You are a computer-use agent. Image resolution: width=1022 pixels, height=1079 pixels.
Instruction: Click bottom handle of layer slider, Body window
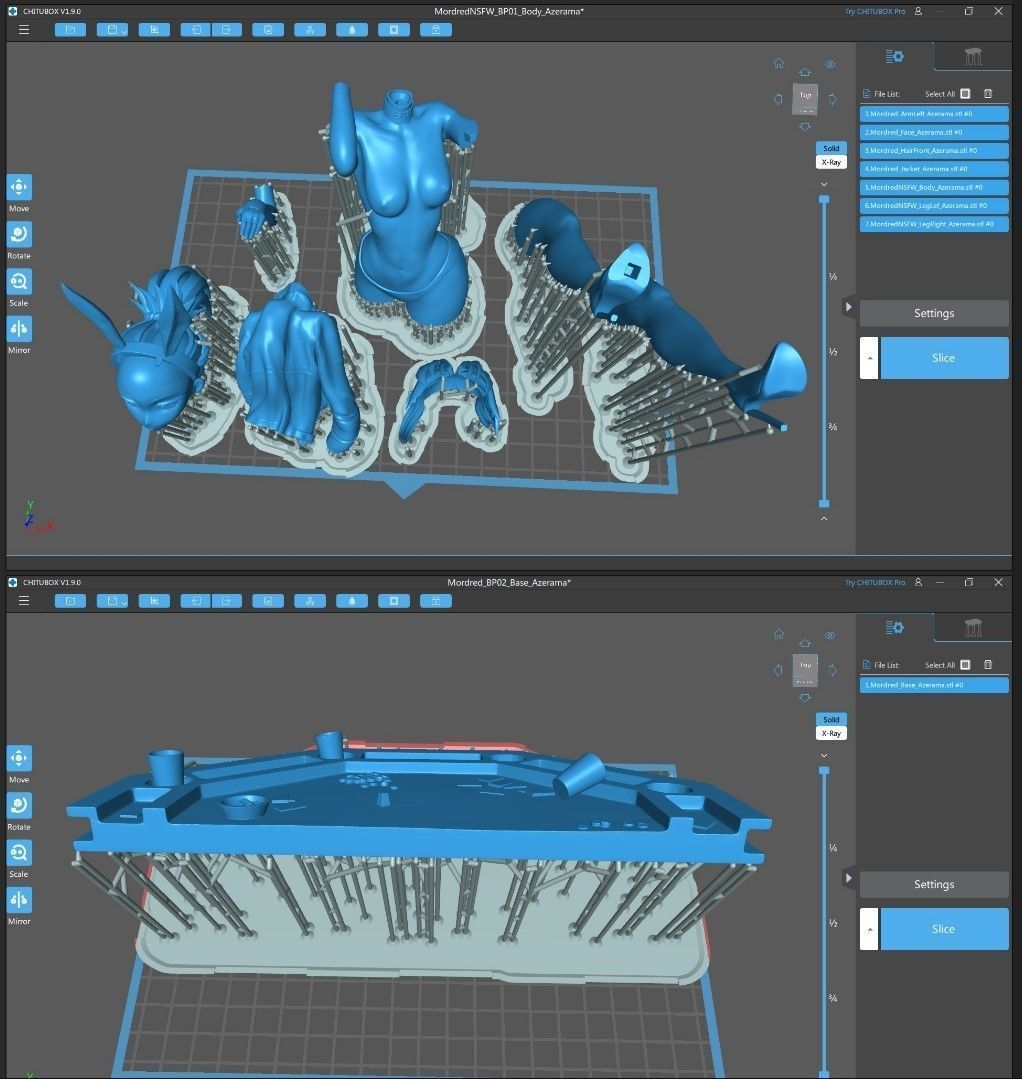point(824,504)
